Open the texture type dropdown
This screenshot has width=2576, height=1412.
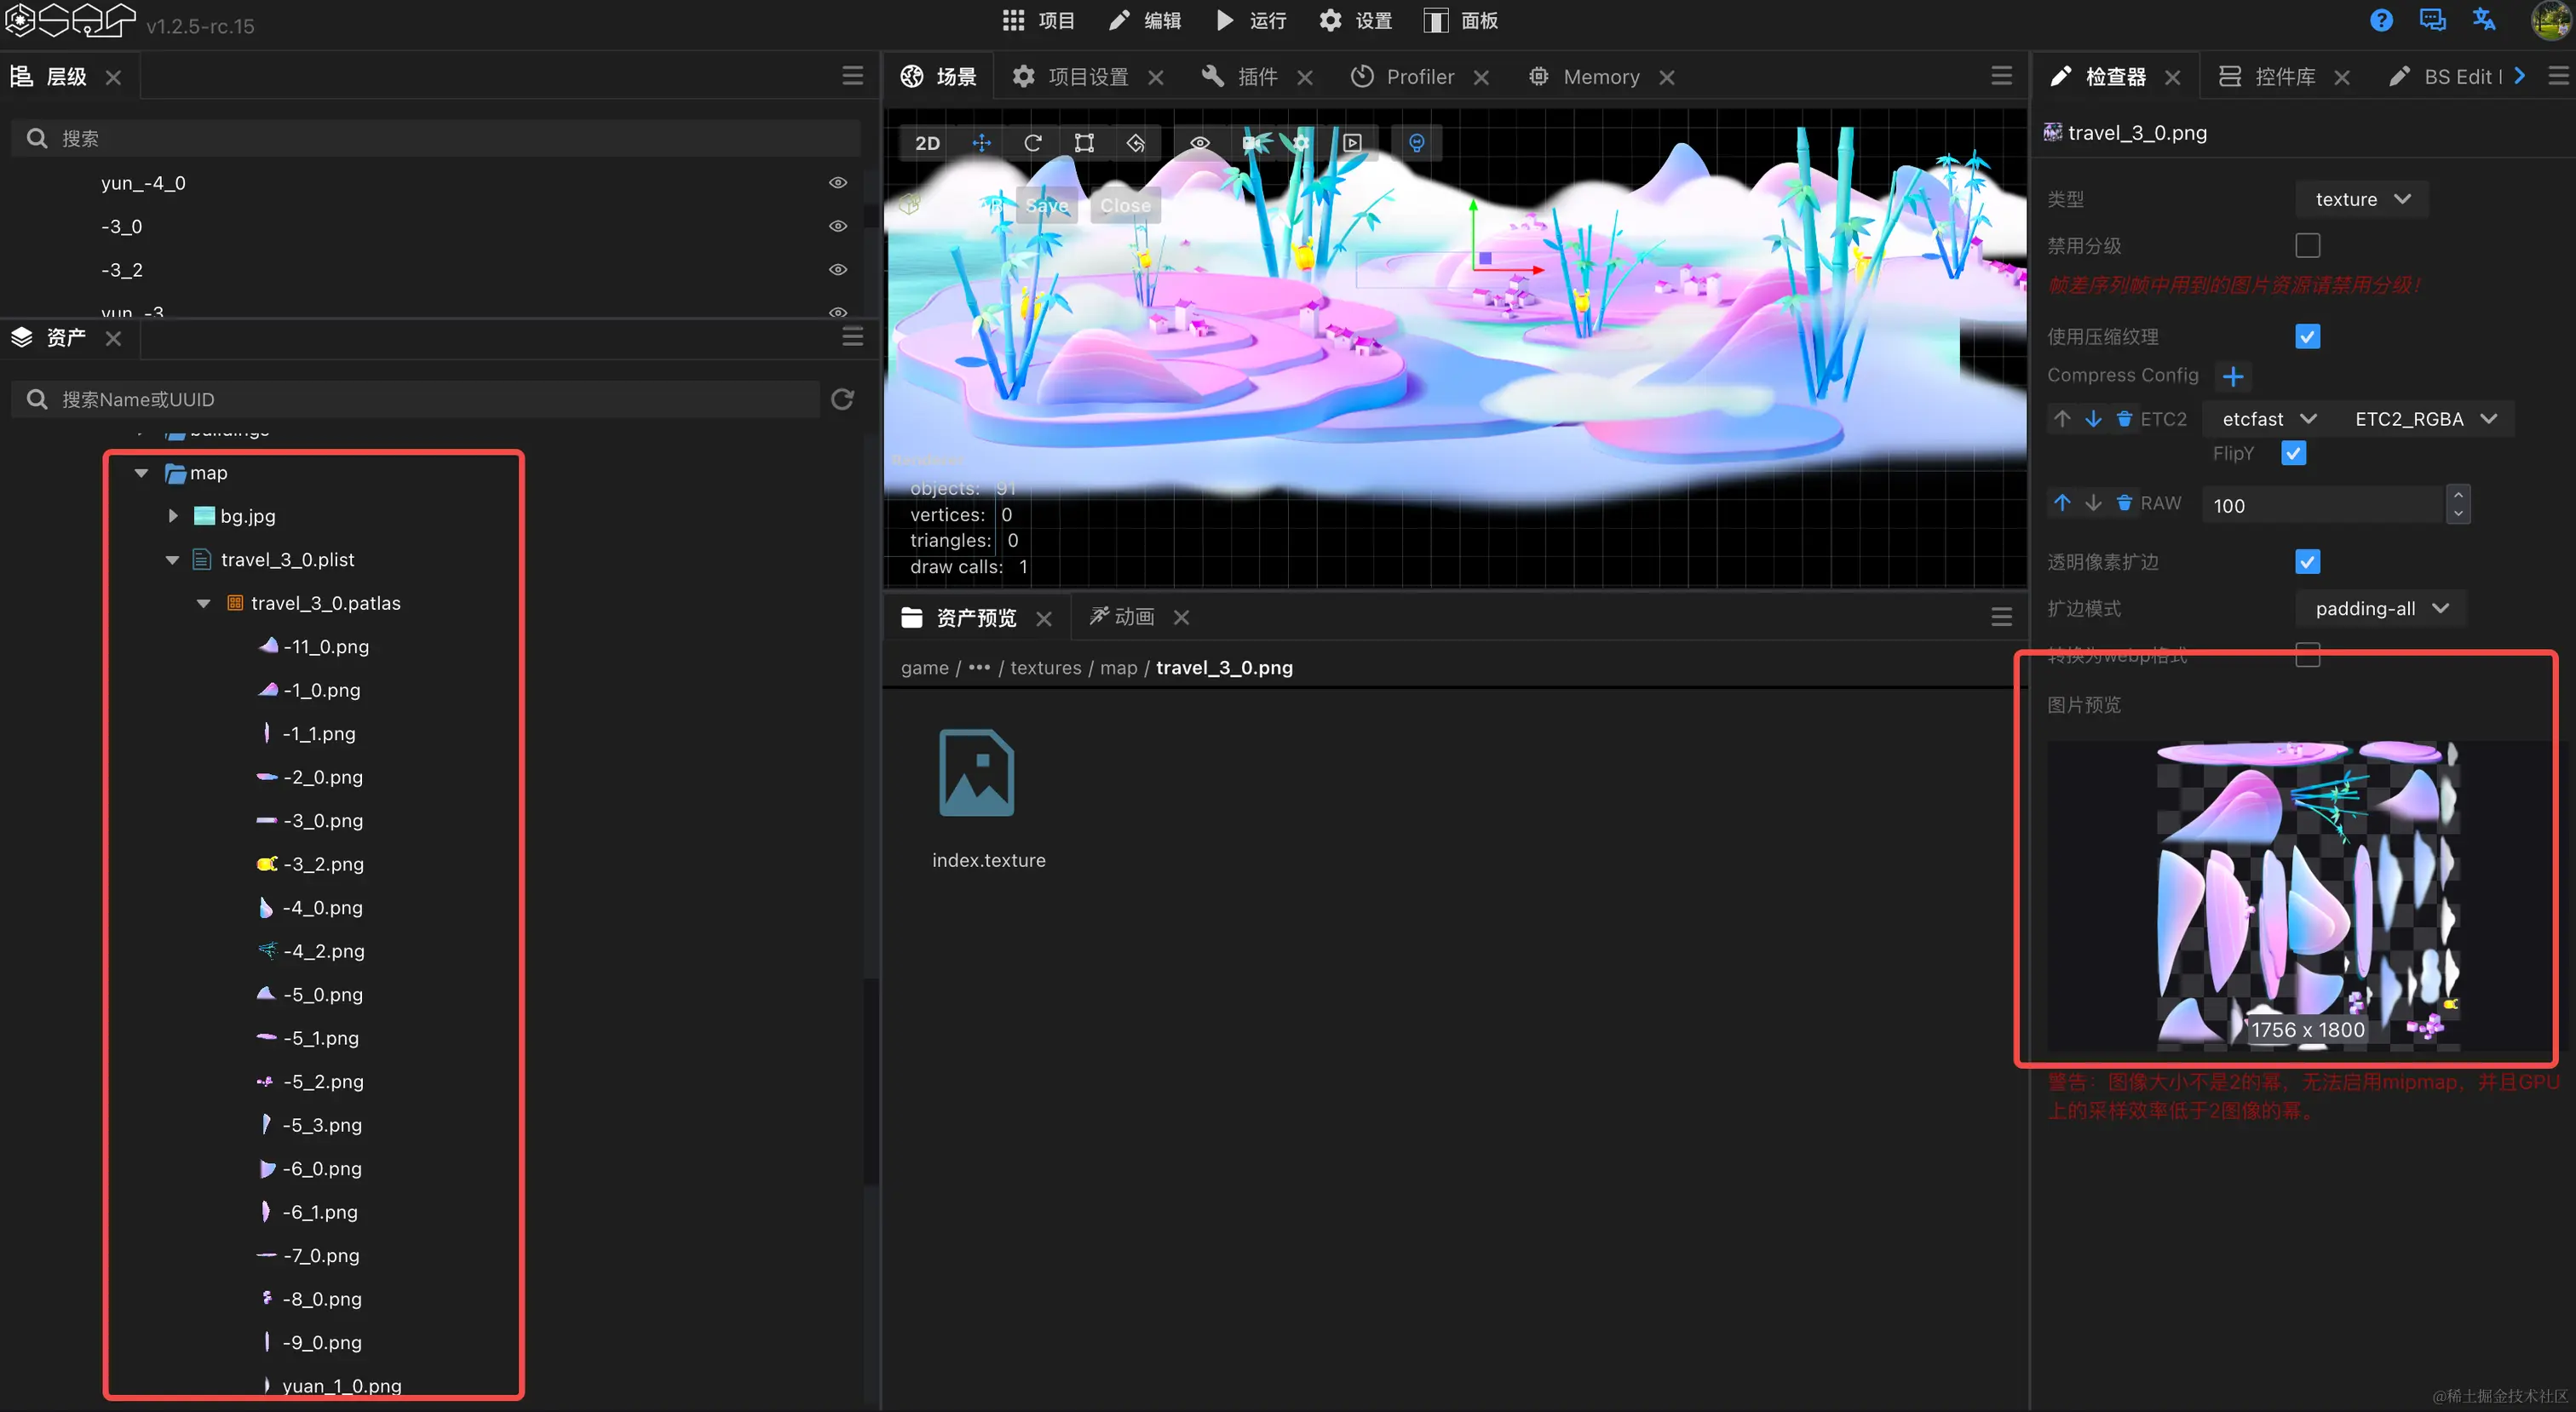pyautogui.click(x=2362, y=199)
